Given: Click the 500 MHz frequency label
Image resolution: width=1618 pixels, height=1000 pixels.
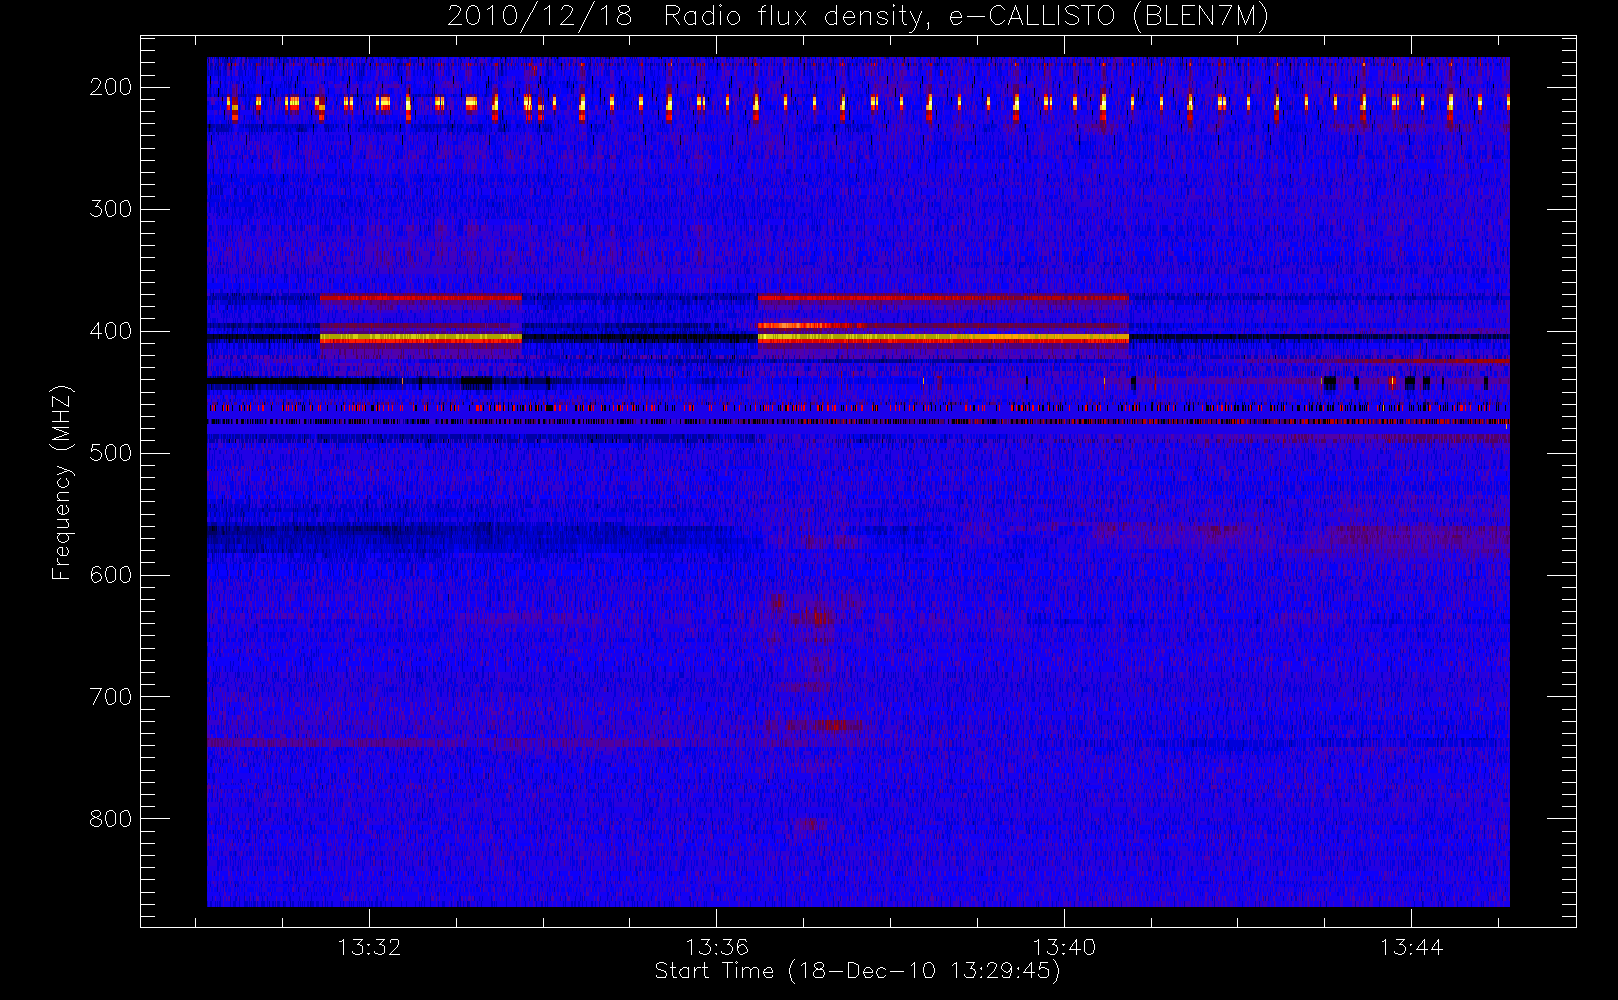Looking at the screenshot, I should coord(110,453).
